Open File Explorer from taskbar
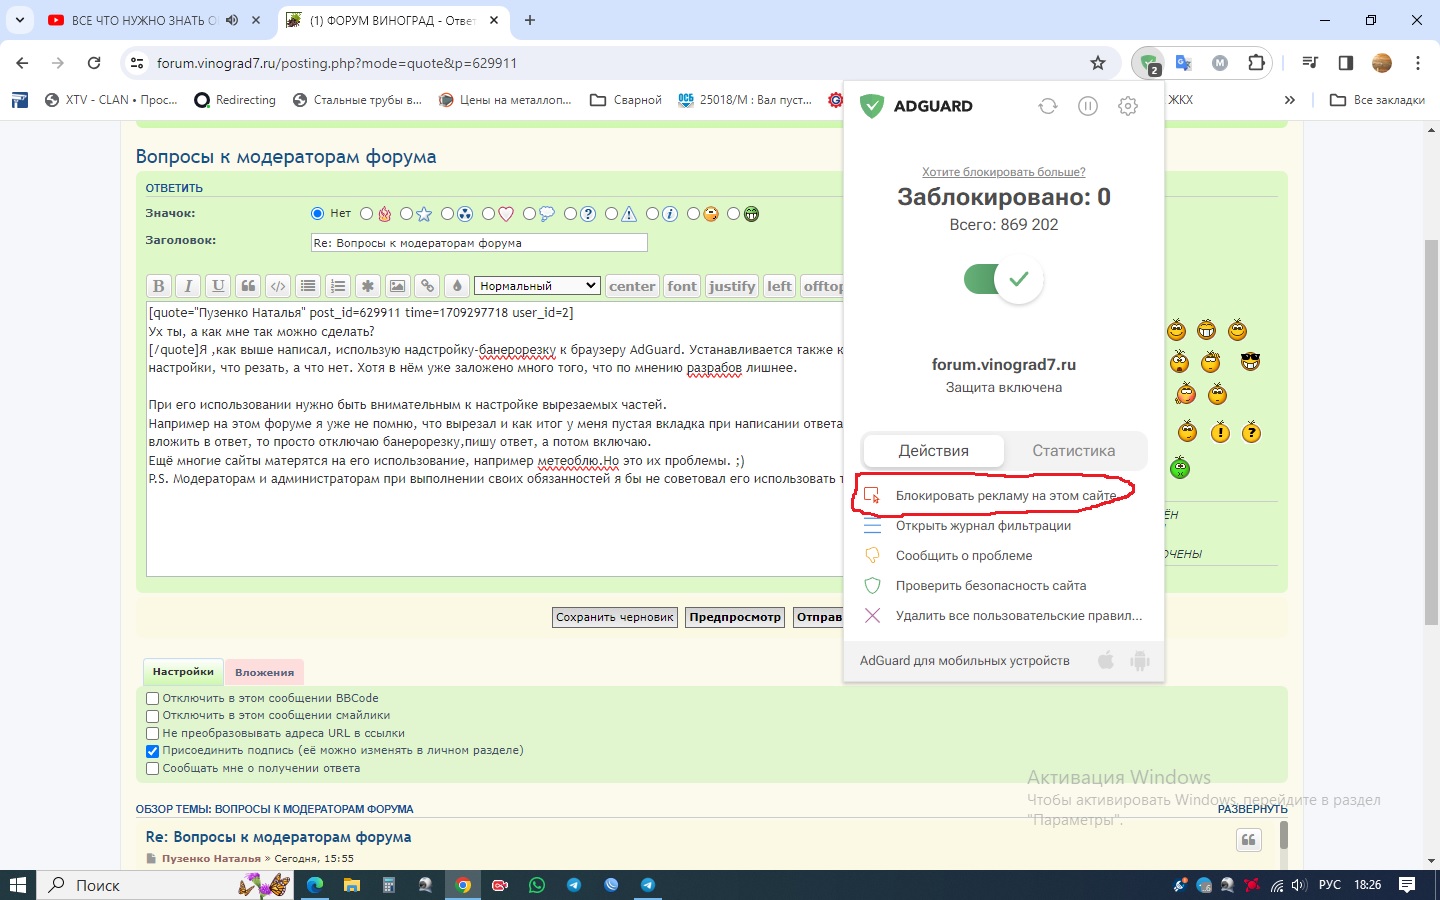This screenshot has width=1440, height=900. pos(352,885)
